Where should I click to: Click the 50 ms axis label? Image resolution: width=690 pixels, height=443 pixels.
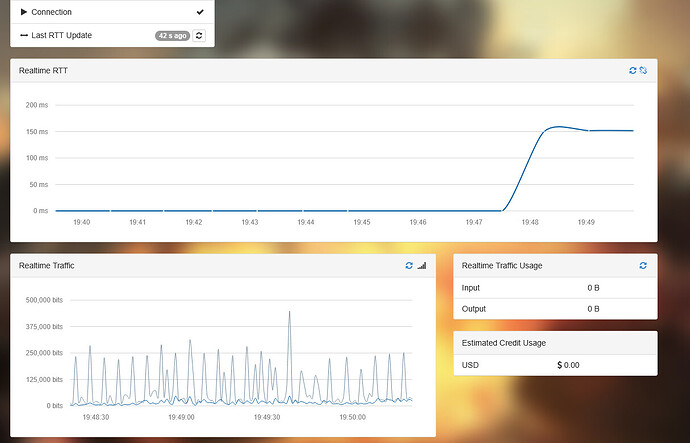pyautogui.click(x=39, y=185)
